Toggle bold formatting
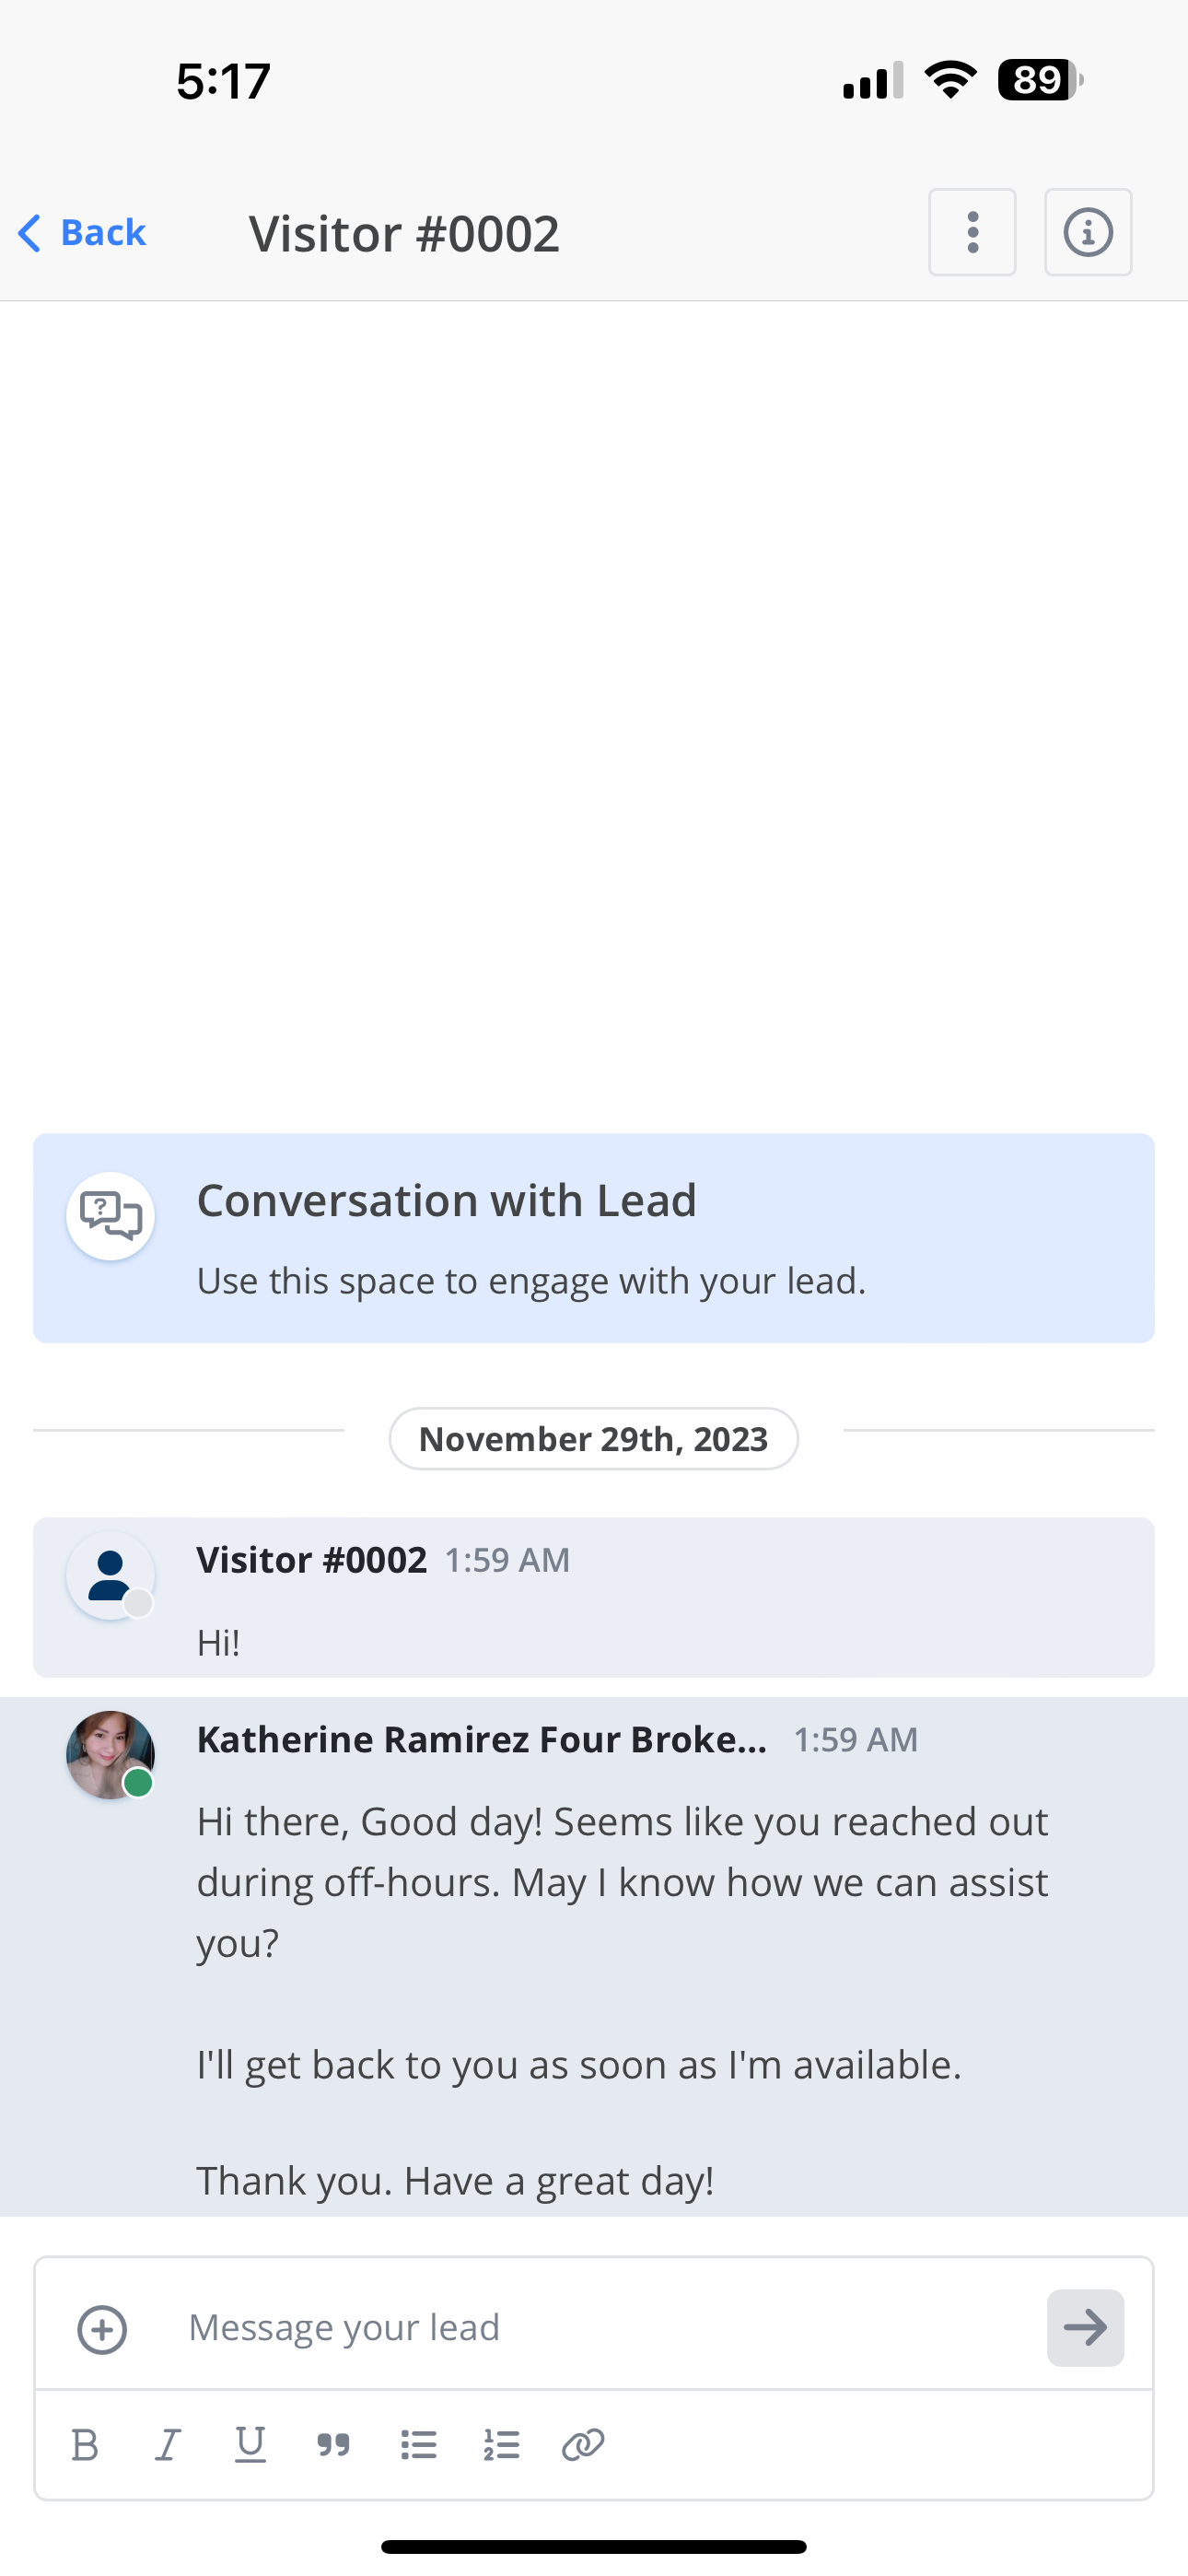This screenshot has height=2576, width=1188. point(85,2444)
